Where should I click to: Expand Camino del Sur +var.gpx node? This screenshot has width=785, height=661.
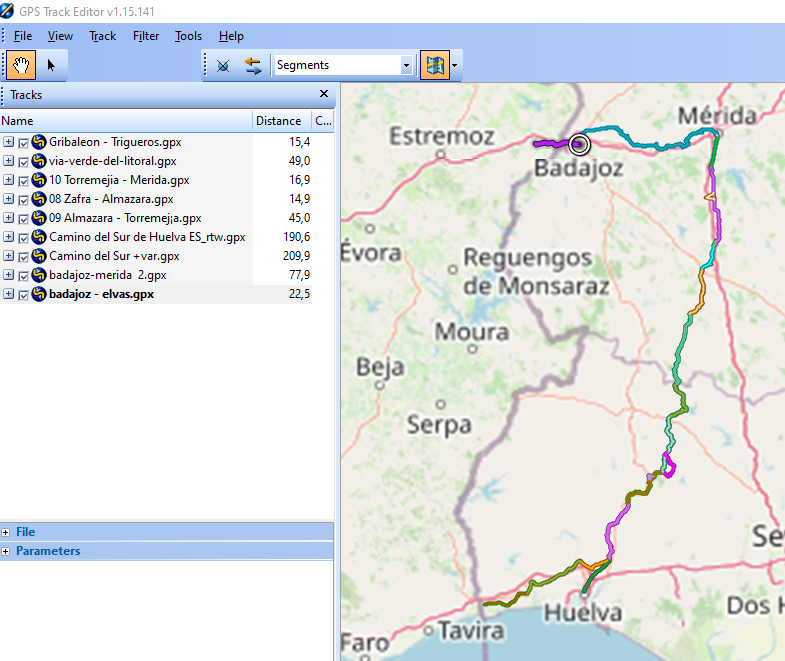8,256
